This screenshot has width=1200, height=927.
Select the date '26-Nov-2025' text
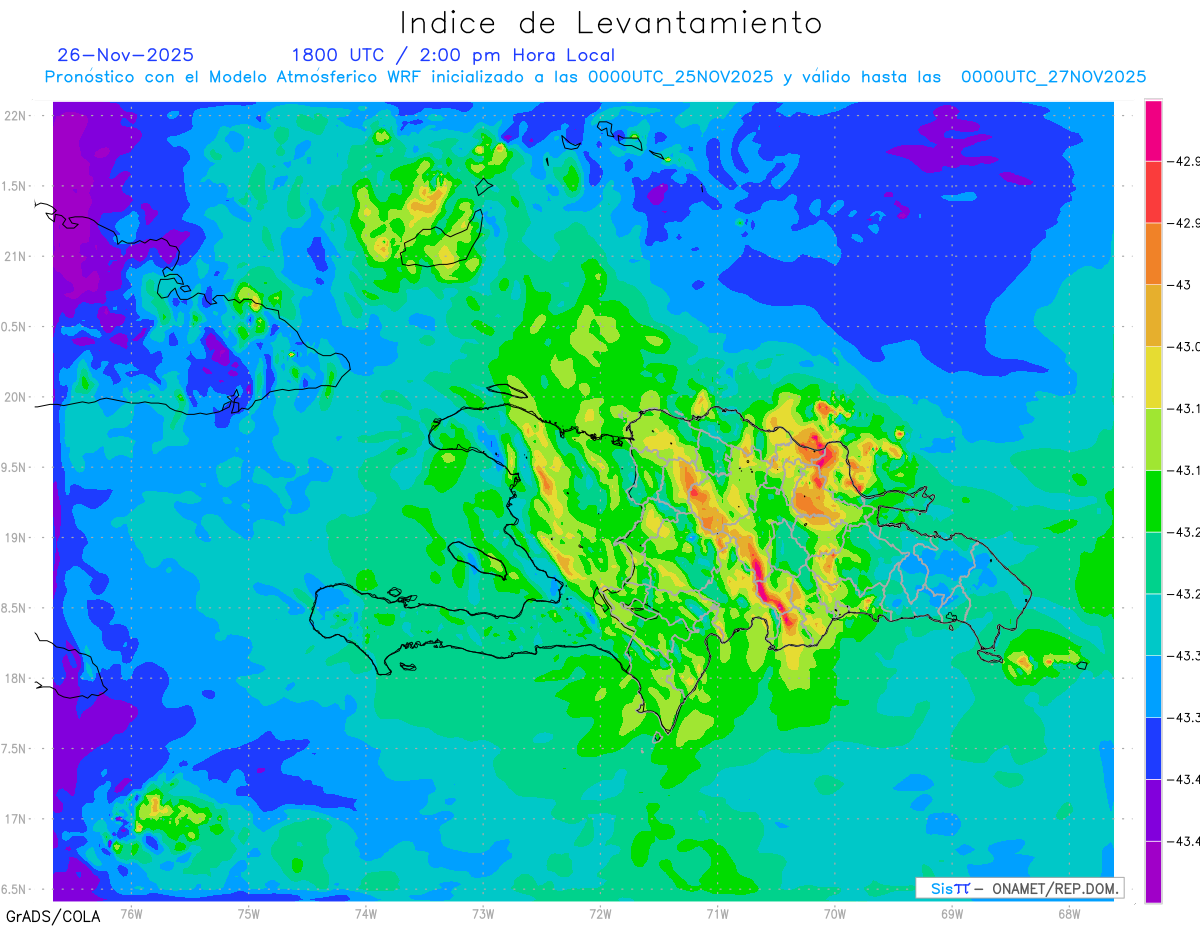[x=126, y=55]
